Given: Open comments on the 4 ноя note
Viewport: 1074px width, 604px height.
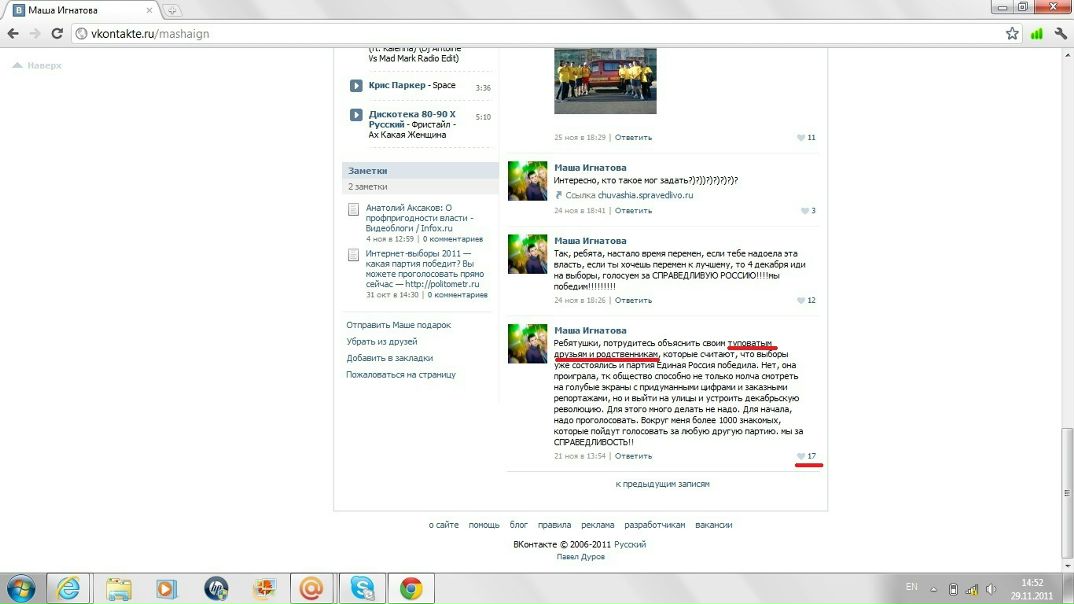Looking at the screenshot, I should click(452, 239).
